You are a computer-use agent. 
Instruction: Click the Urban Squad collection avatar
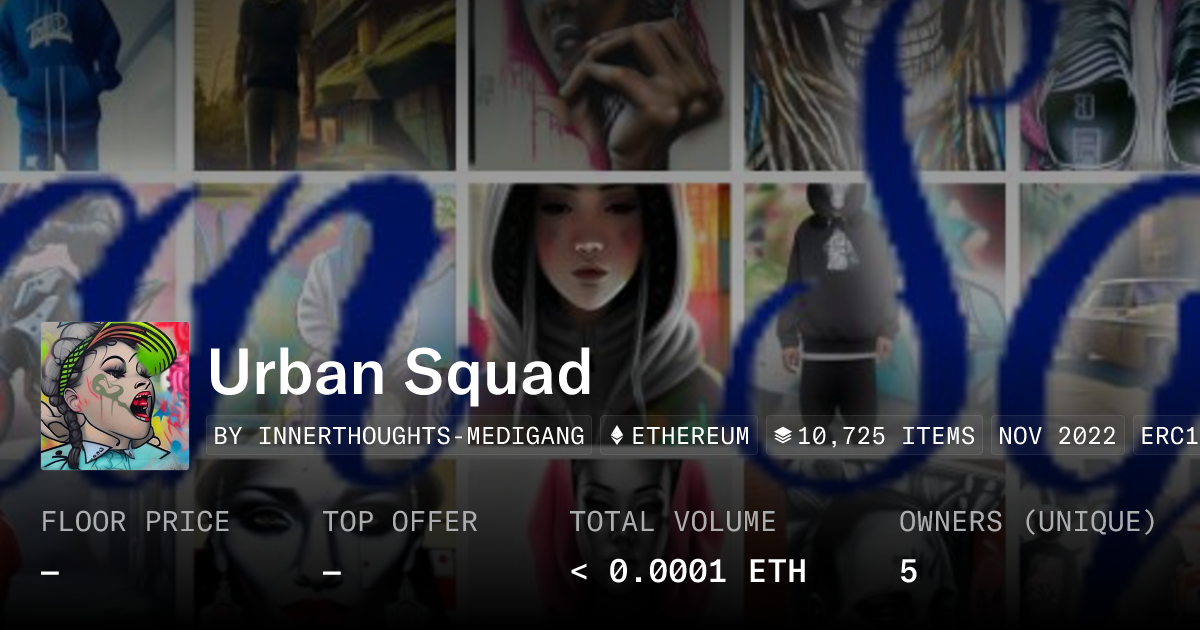click(x=115, y=396)
